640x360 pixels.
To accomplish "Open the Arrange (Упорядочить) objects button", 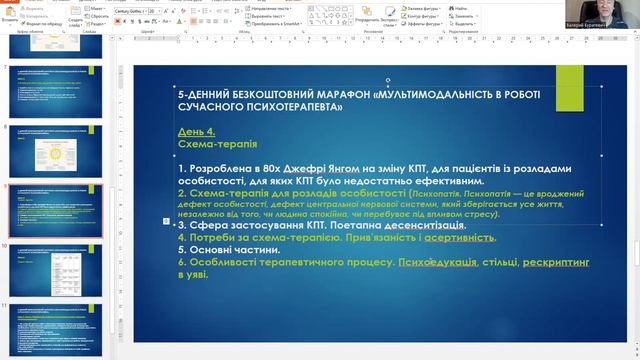I will pos(367,16).
